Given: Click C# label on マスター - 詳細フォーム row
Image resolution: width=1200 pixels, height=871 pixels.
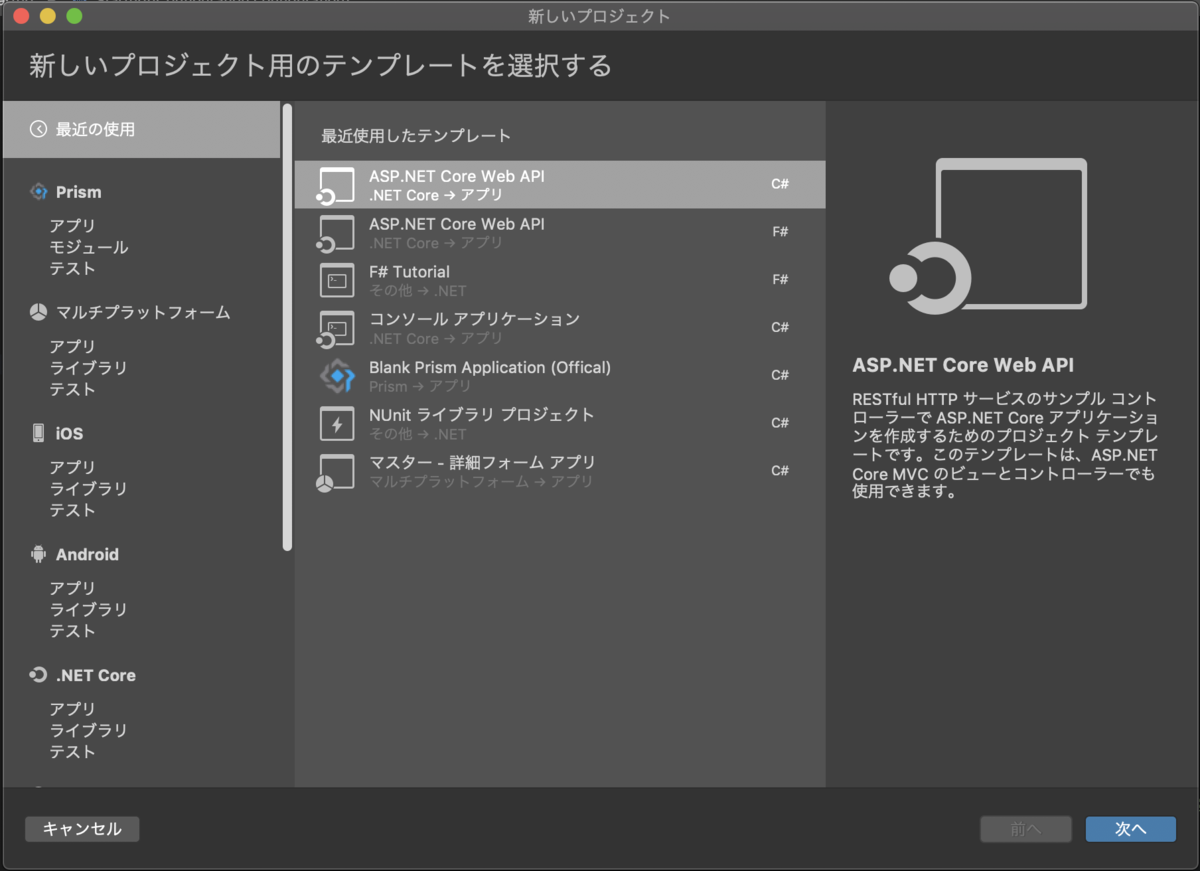Looking at the screenshot, I should coord(780,471).
